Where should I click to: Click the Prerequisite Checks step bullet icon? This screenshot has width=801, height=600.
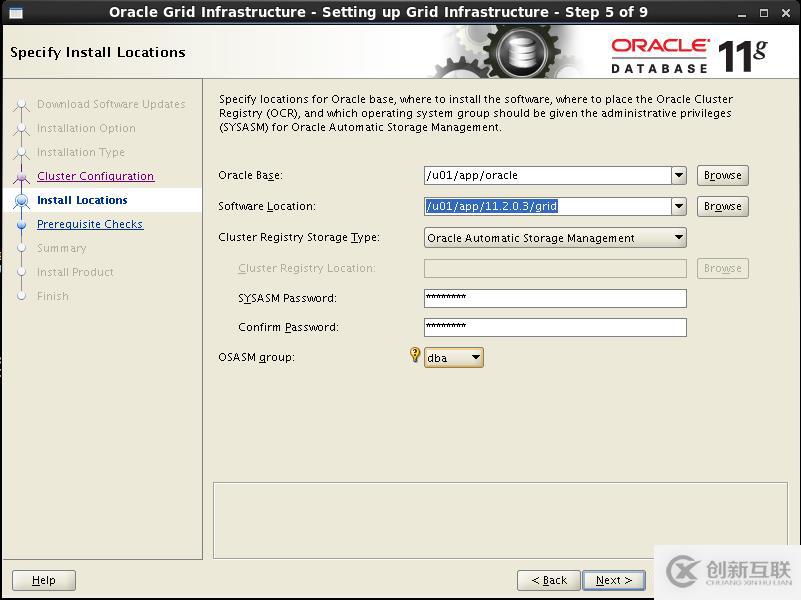click(21, 224)
